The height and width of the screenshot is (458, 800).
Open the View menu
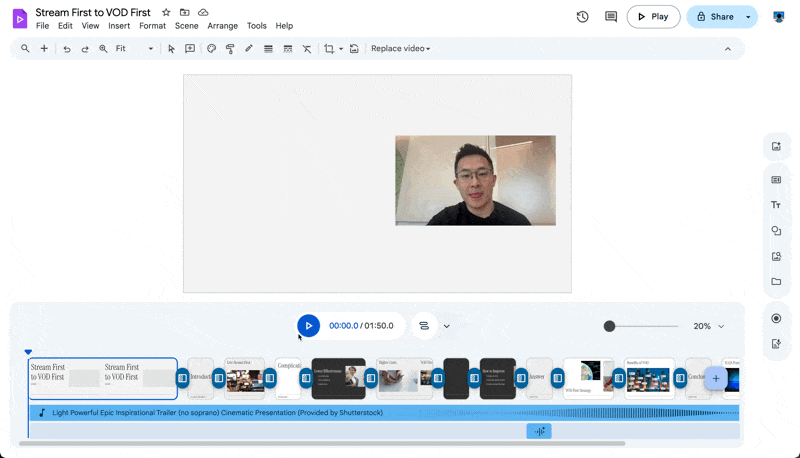click(90, 26)
